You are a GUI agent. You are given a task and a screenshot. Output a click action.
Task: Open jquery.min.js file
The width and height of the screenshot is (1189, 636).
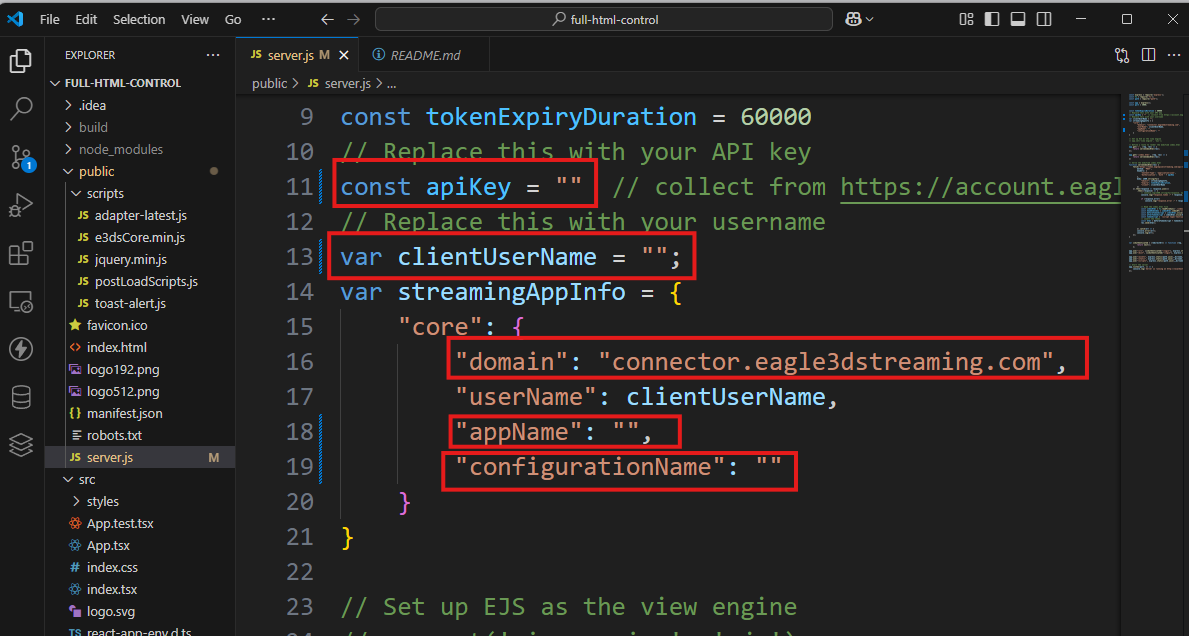(140, 259)
